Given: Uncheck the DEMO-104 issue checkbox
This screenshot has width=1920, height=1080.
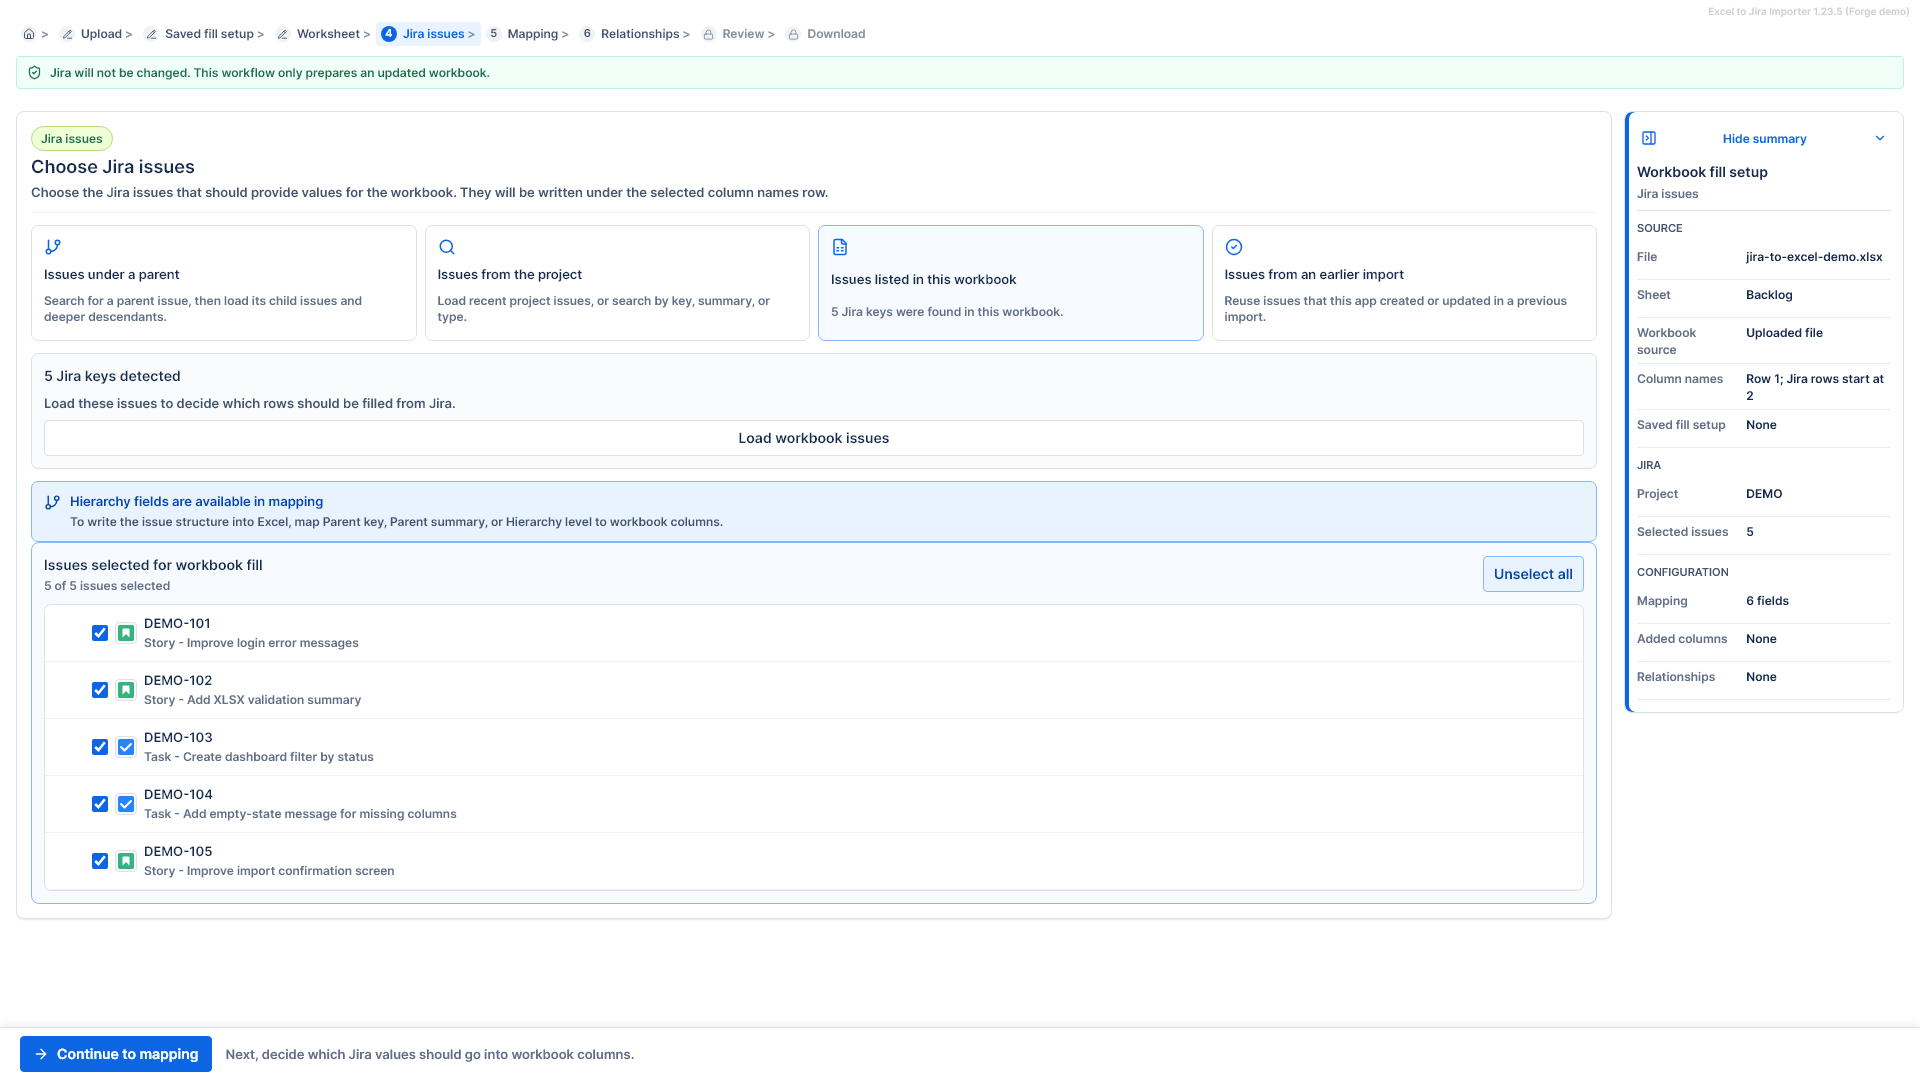Looking at the screenshot, I should click(x=100, y=804).
